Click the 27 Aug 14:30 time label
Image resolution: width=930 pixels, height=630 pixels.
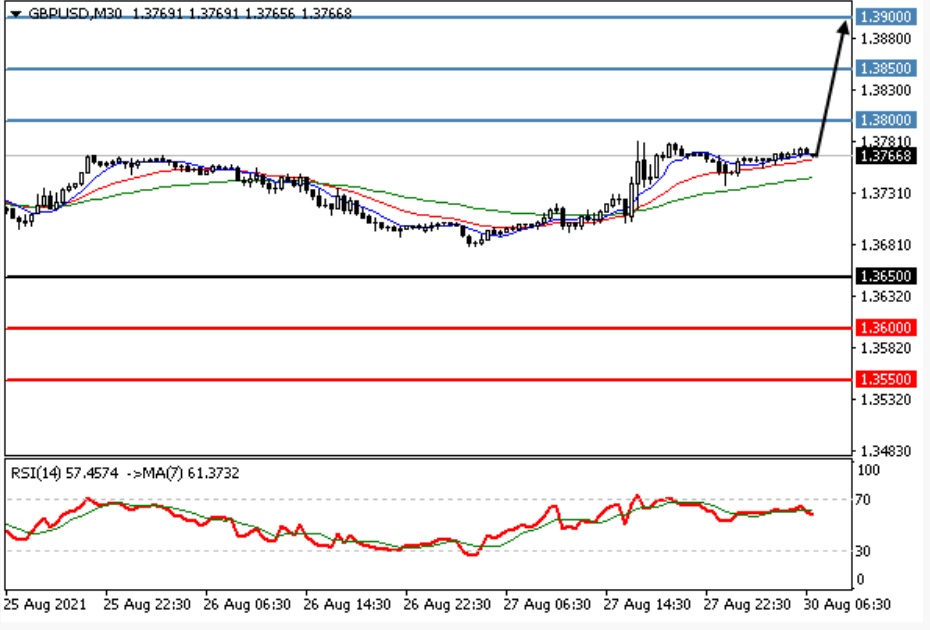[647, 604]
